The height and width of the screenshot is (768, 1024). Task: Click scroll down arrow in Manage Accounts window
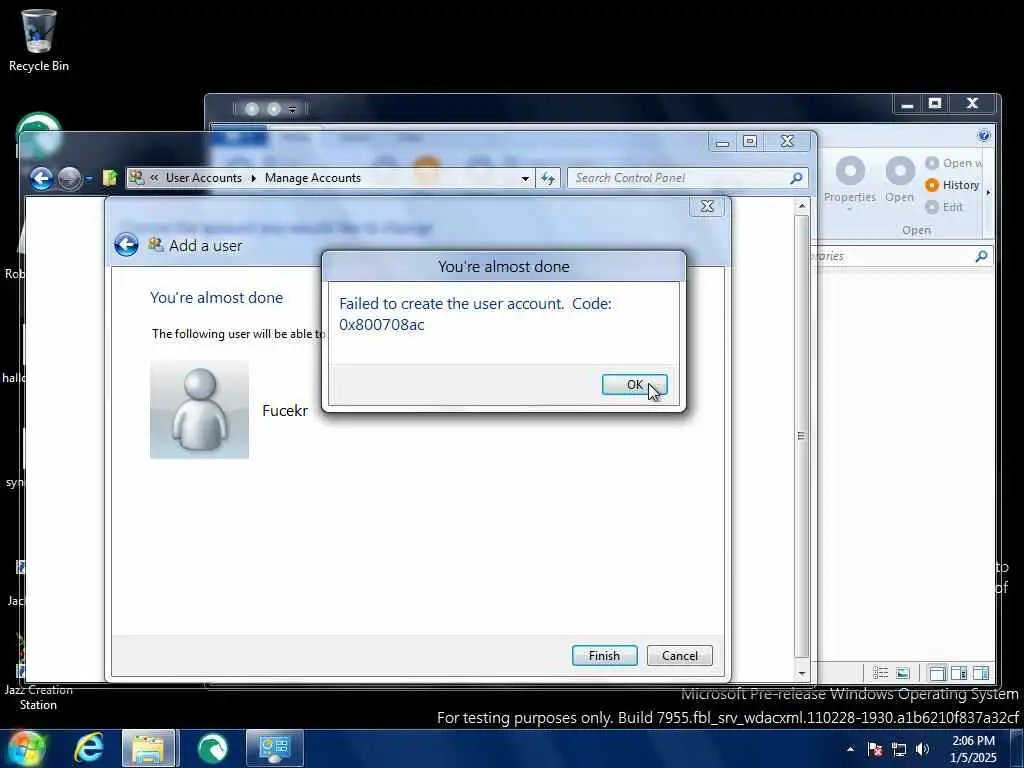pos(802,673)
